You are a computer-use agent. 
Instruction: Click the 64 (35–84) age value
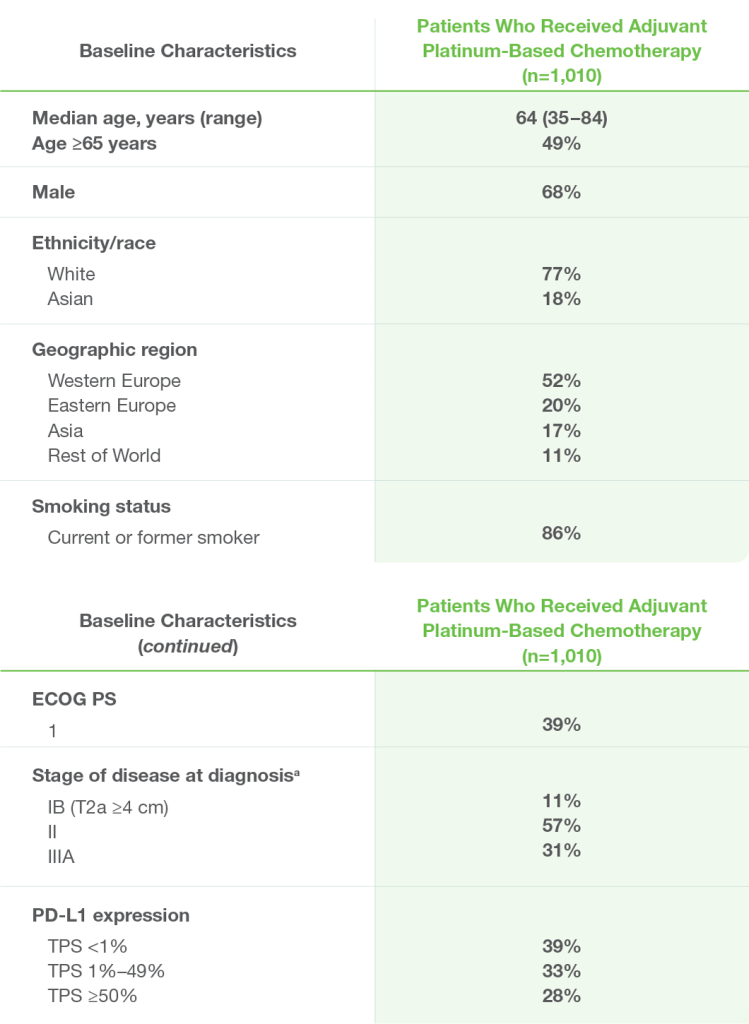pos(561,118)
